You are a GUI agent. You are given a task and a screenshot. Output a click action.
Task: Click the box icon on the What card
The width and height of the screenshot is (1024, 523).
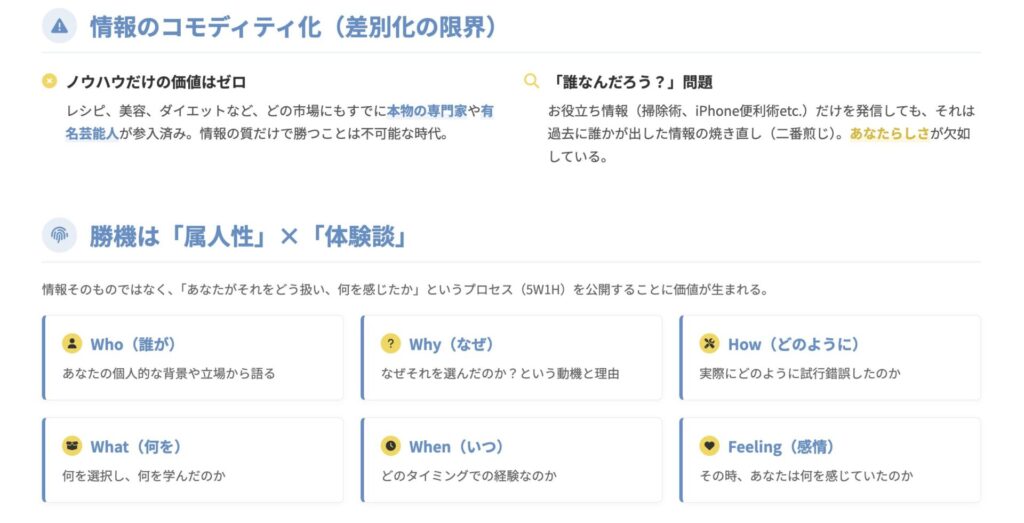(x=72, y=446)
